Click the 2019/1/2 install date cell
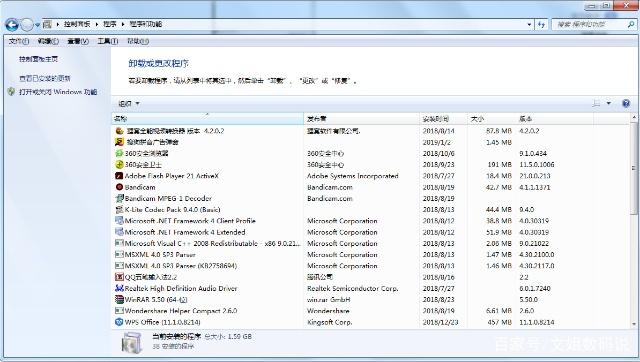 click(436, 142)
